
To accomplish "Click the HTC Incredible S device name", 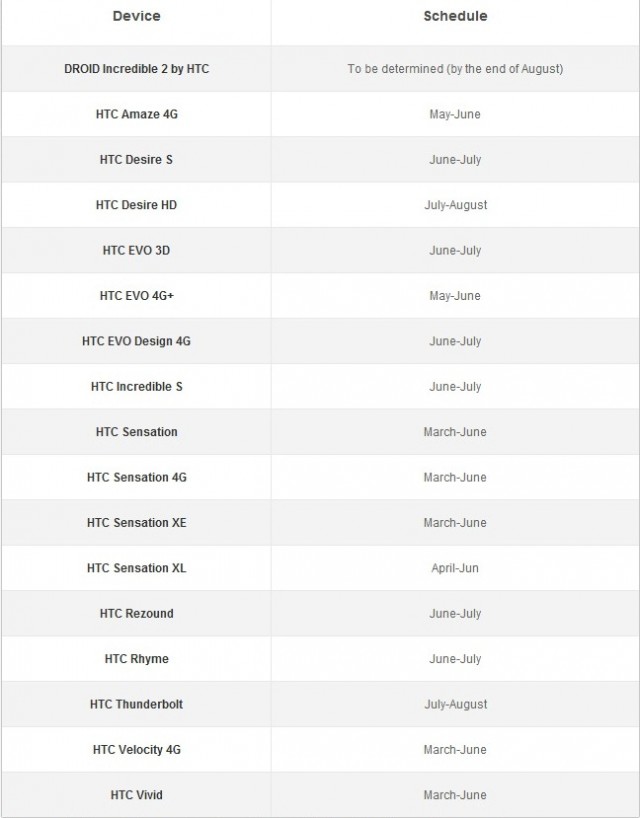I will pos(137,387).
